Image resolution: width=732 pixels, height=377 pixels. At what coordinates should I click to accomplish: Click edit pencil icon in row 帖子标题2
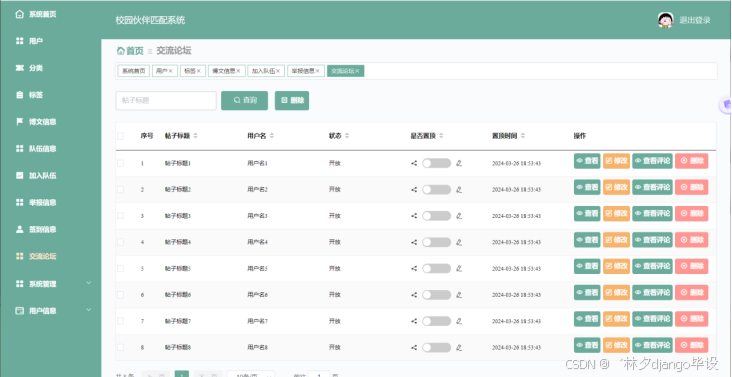[x=459, y=189]
